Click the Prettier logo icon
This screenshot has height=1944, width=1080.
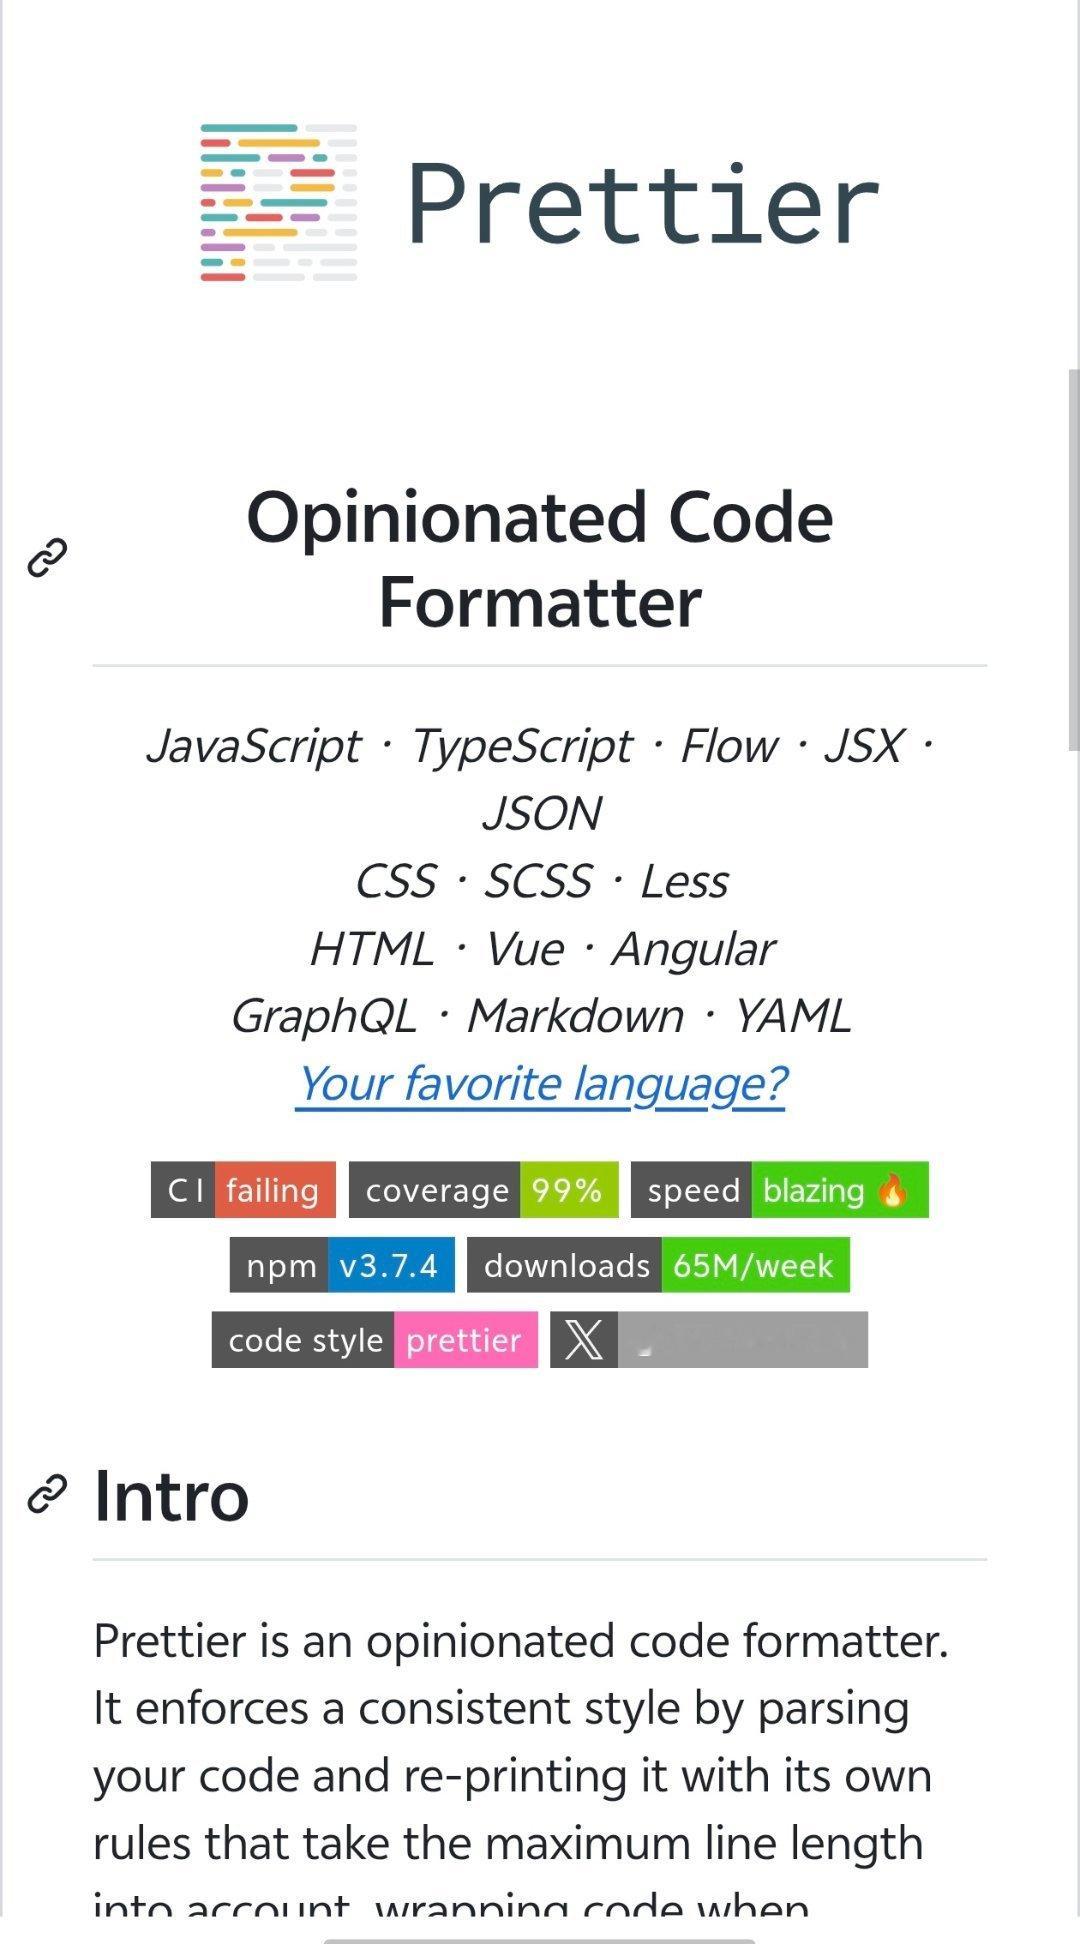278,203
